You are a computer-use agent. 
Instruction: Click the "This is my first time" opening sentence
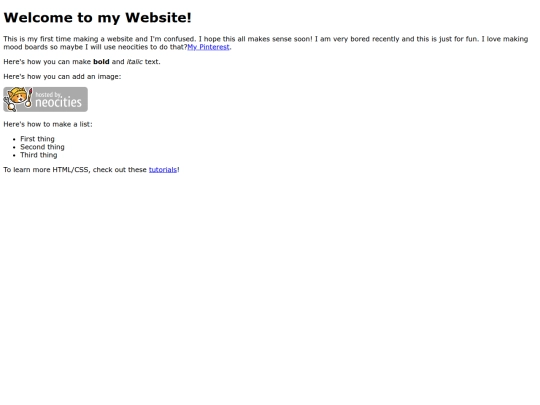pyautogui.click(x=100, y=39)
